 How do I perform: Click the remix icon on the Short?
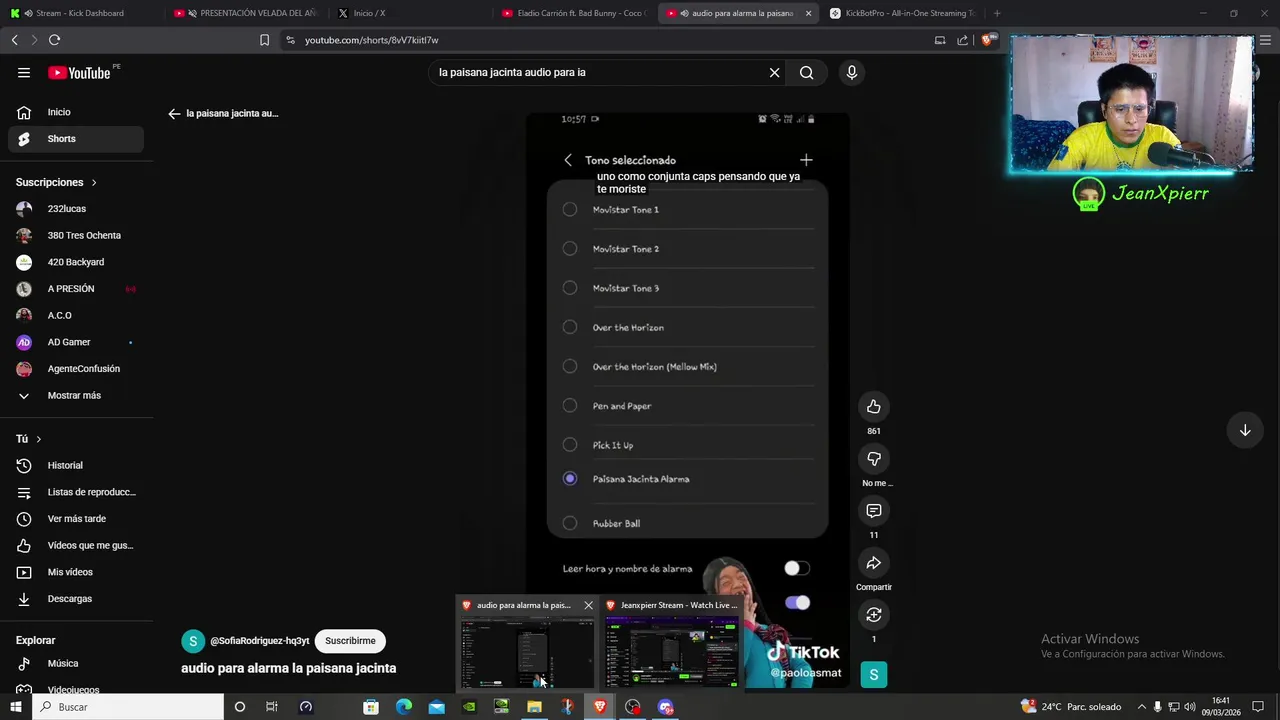874,614
